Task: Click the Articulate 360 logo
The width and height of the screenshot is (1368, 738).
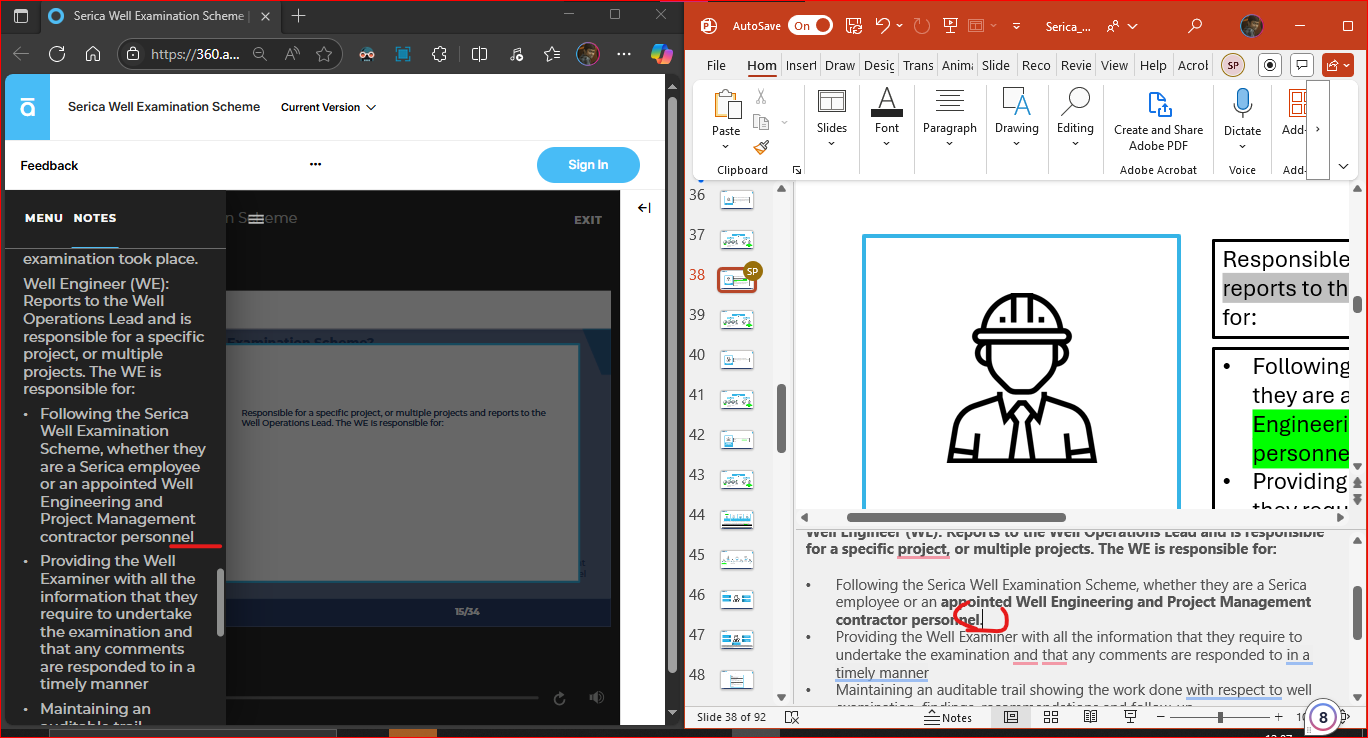Action: click(x=27, y=107)
